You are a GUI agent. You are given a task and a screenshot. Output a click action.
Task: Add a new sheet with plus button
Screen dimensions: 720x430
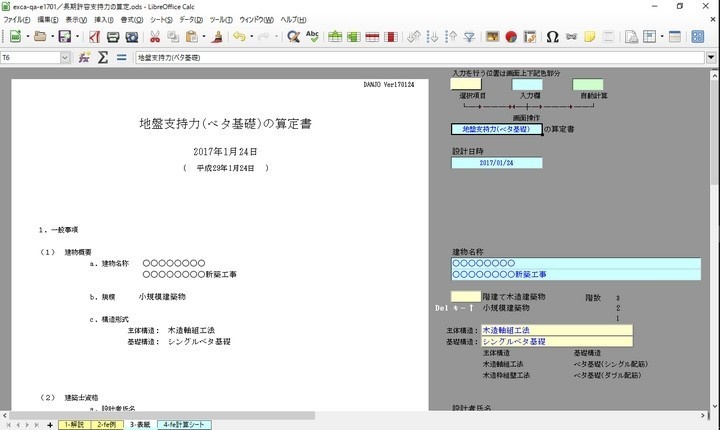50,425
